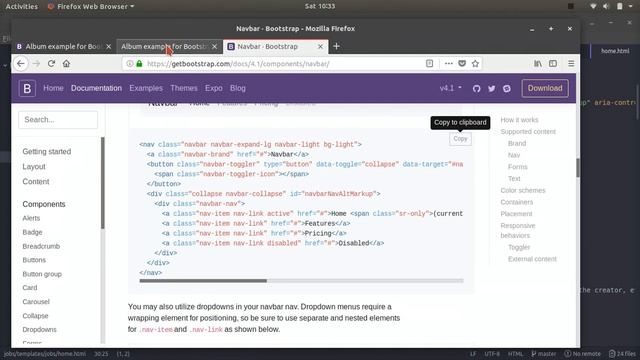Open Blog in the Bootstrap navbar
Screen dimensions: 640x360
238,88
